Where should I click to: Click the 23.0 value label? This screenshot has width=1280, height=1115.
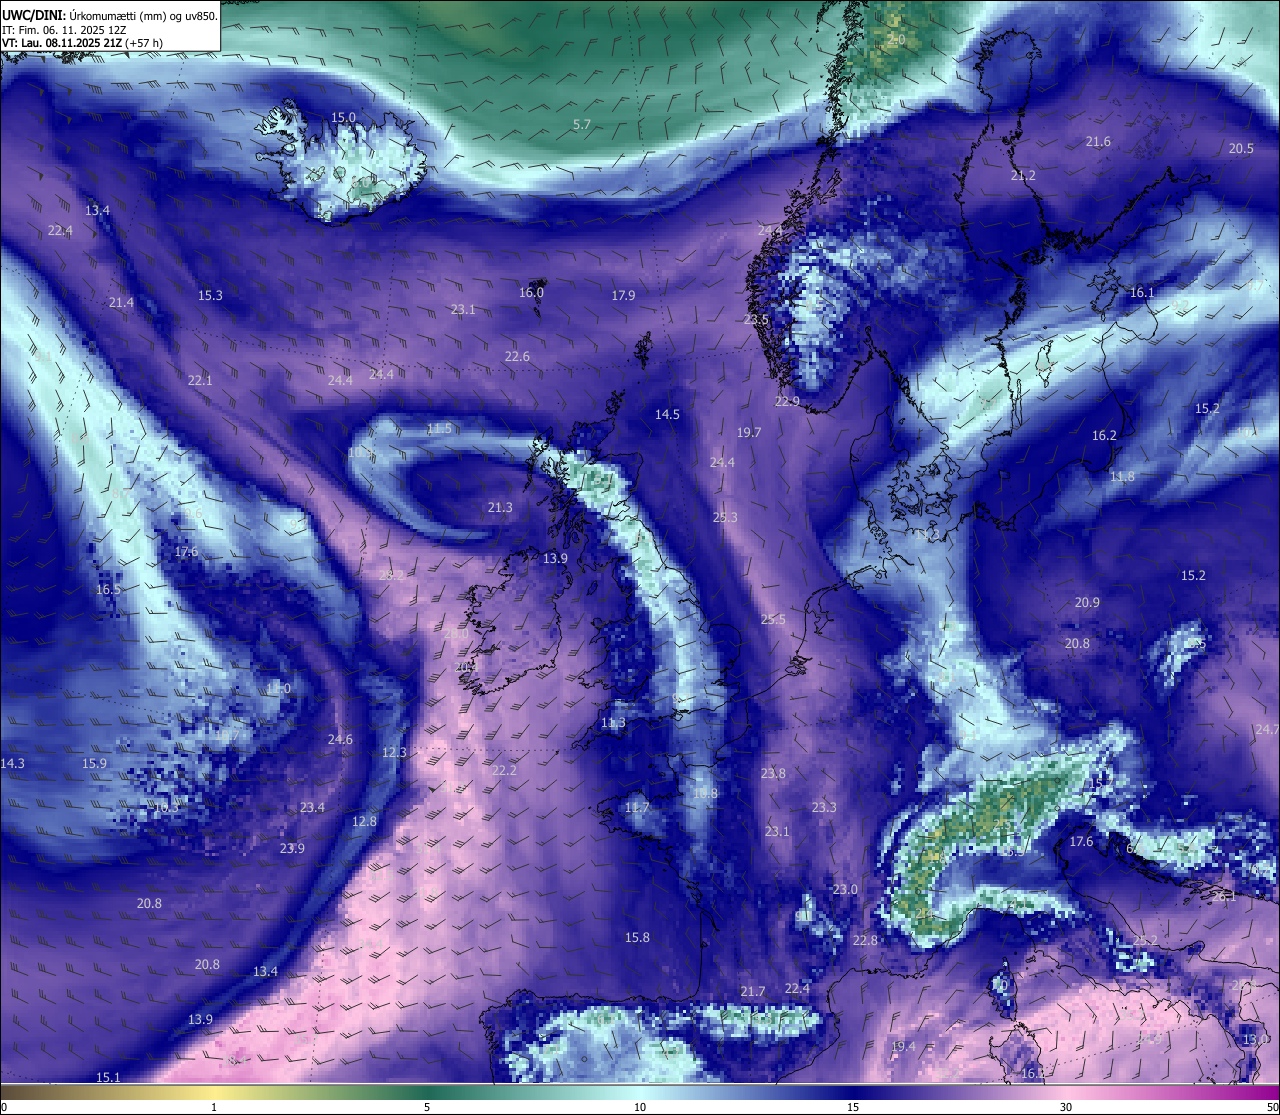[845, 889]
